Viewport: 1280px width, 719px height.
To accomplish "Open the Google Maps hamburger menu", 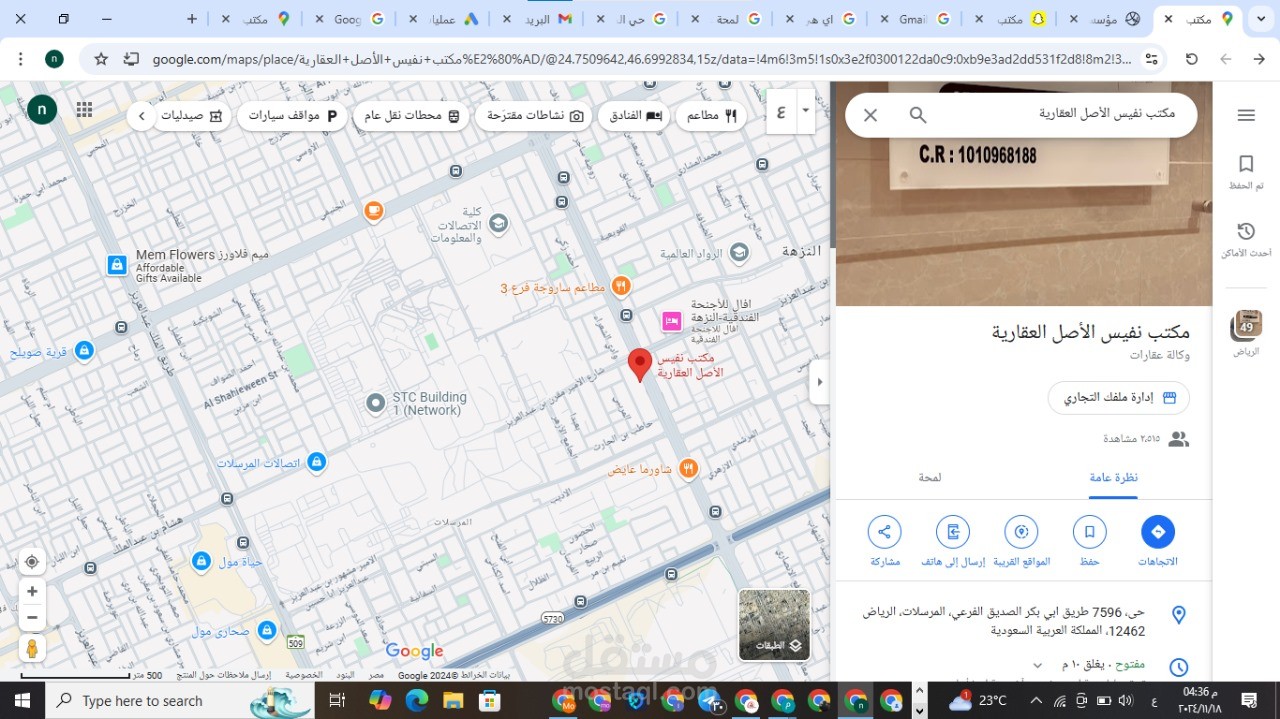I will point(1246,115).
